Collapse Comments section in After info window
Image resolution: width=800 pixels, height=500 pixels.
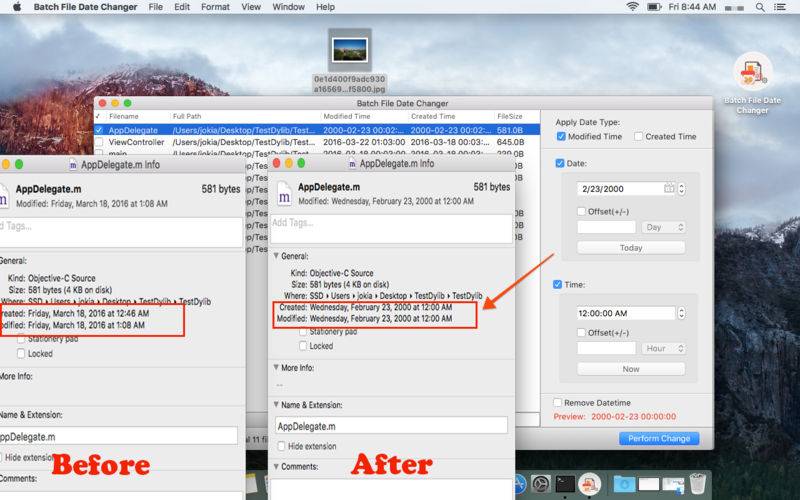point(276,466)
